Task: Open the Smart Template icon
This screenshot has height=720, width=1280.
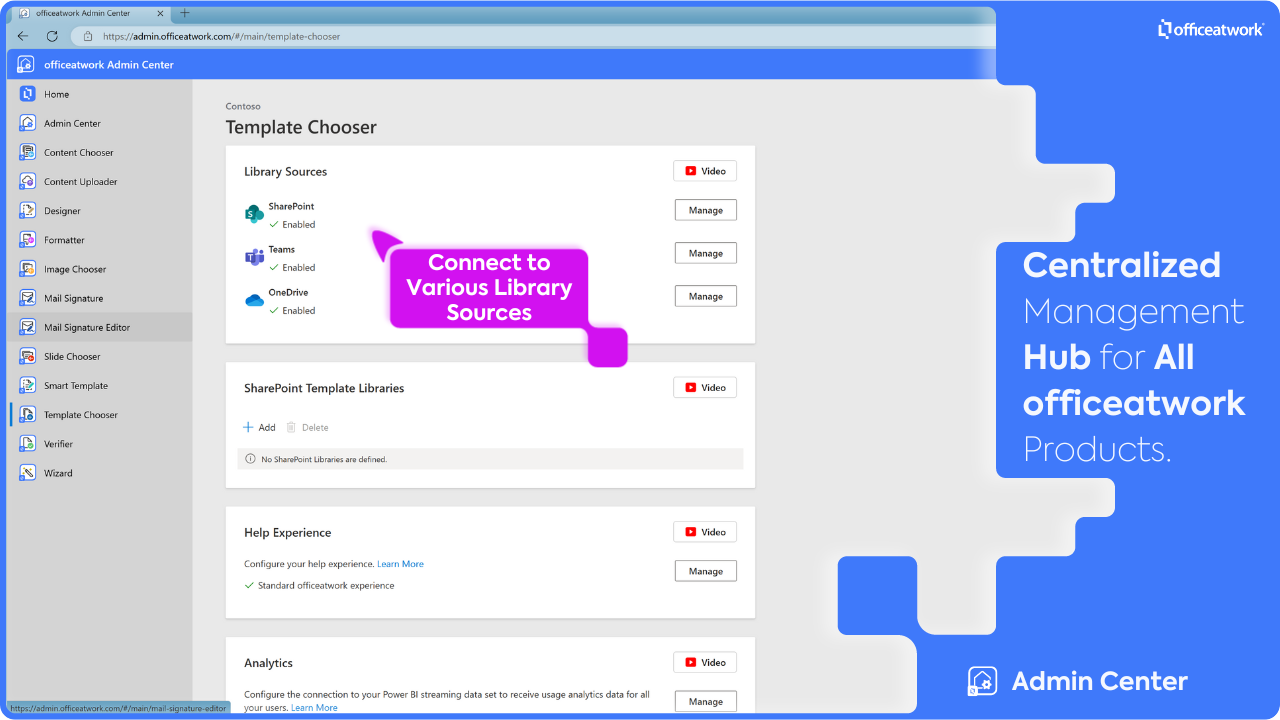Action: click(27, 385)
